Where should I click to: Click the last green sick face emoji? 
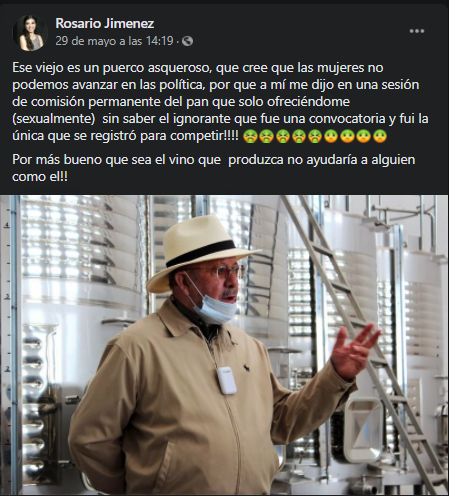pos(380,136)
